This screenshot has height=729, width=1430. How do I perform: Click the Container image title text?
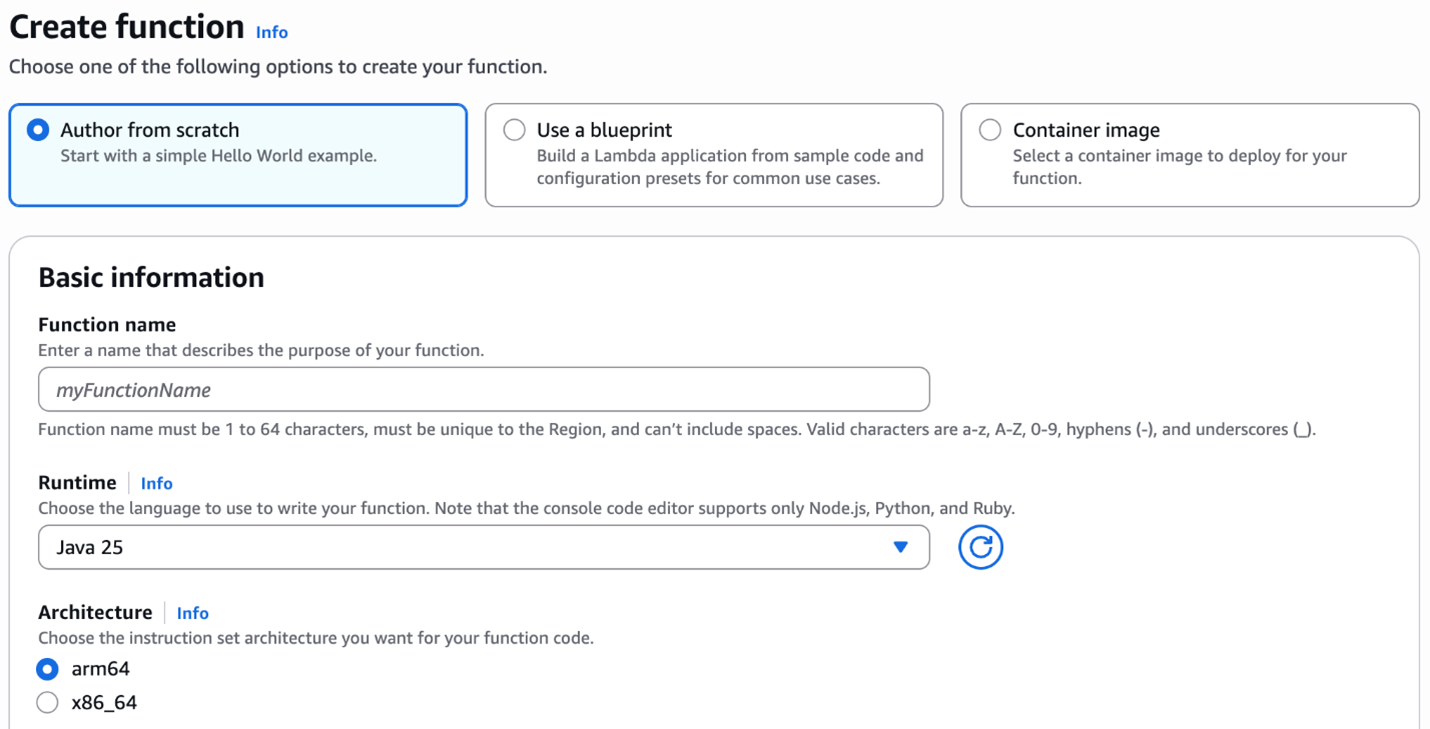[x=1086, y=130]
